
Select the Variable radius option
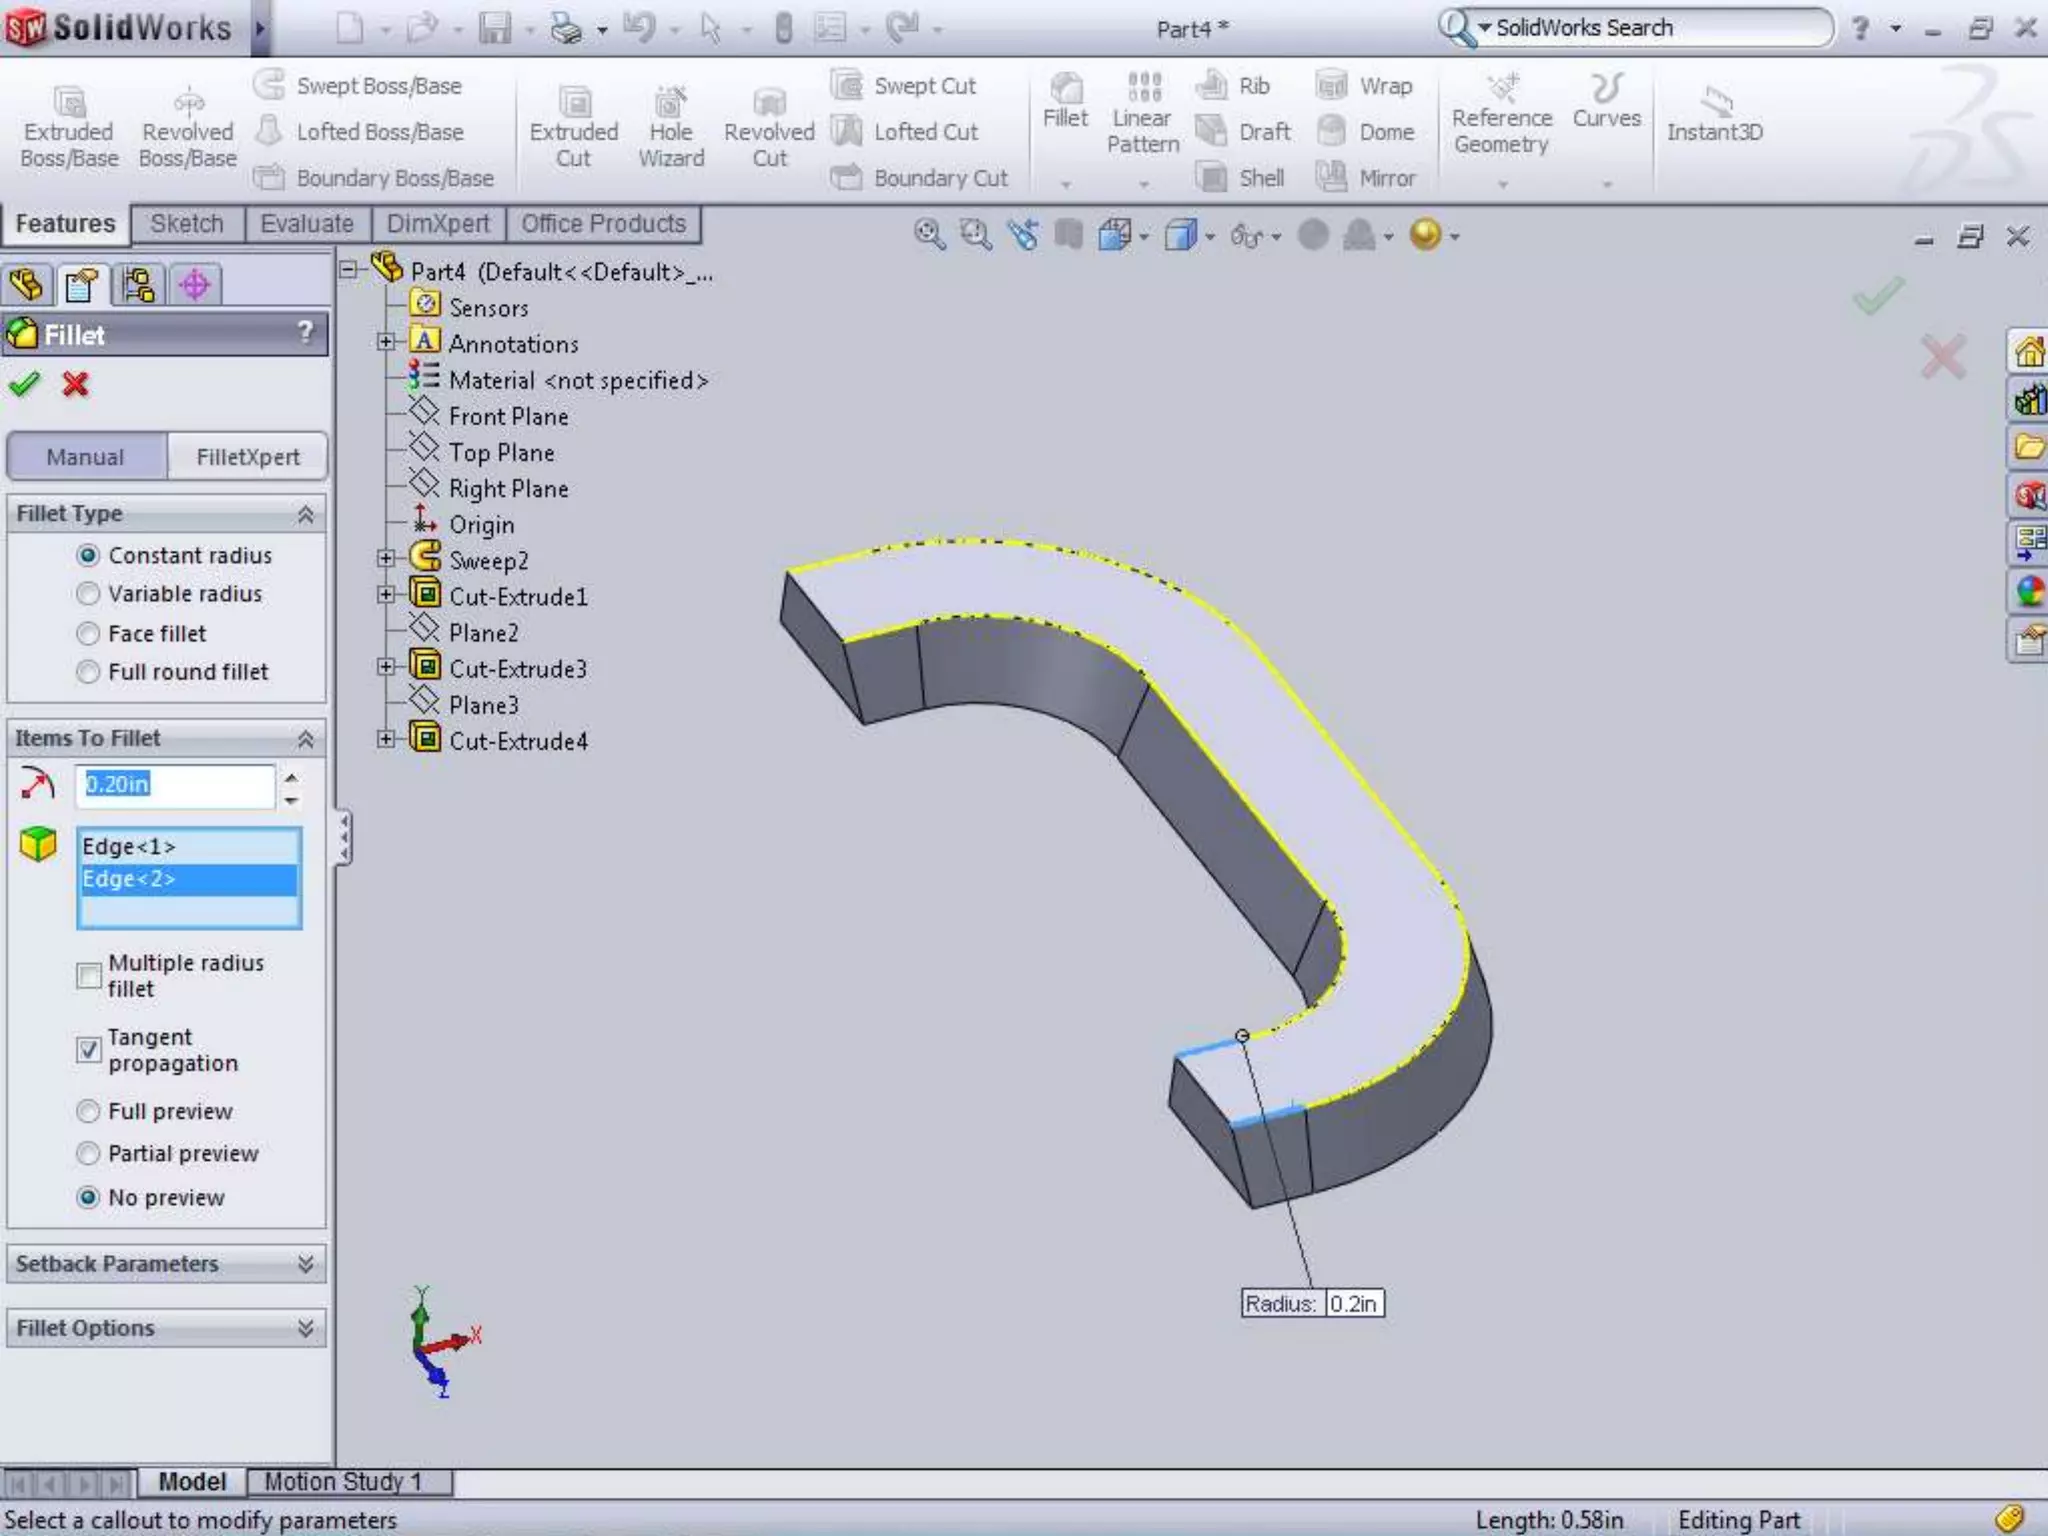click(89, 594)
